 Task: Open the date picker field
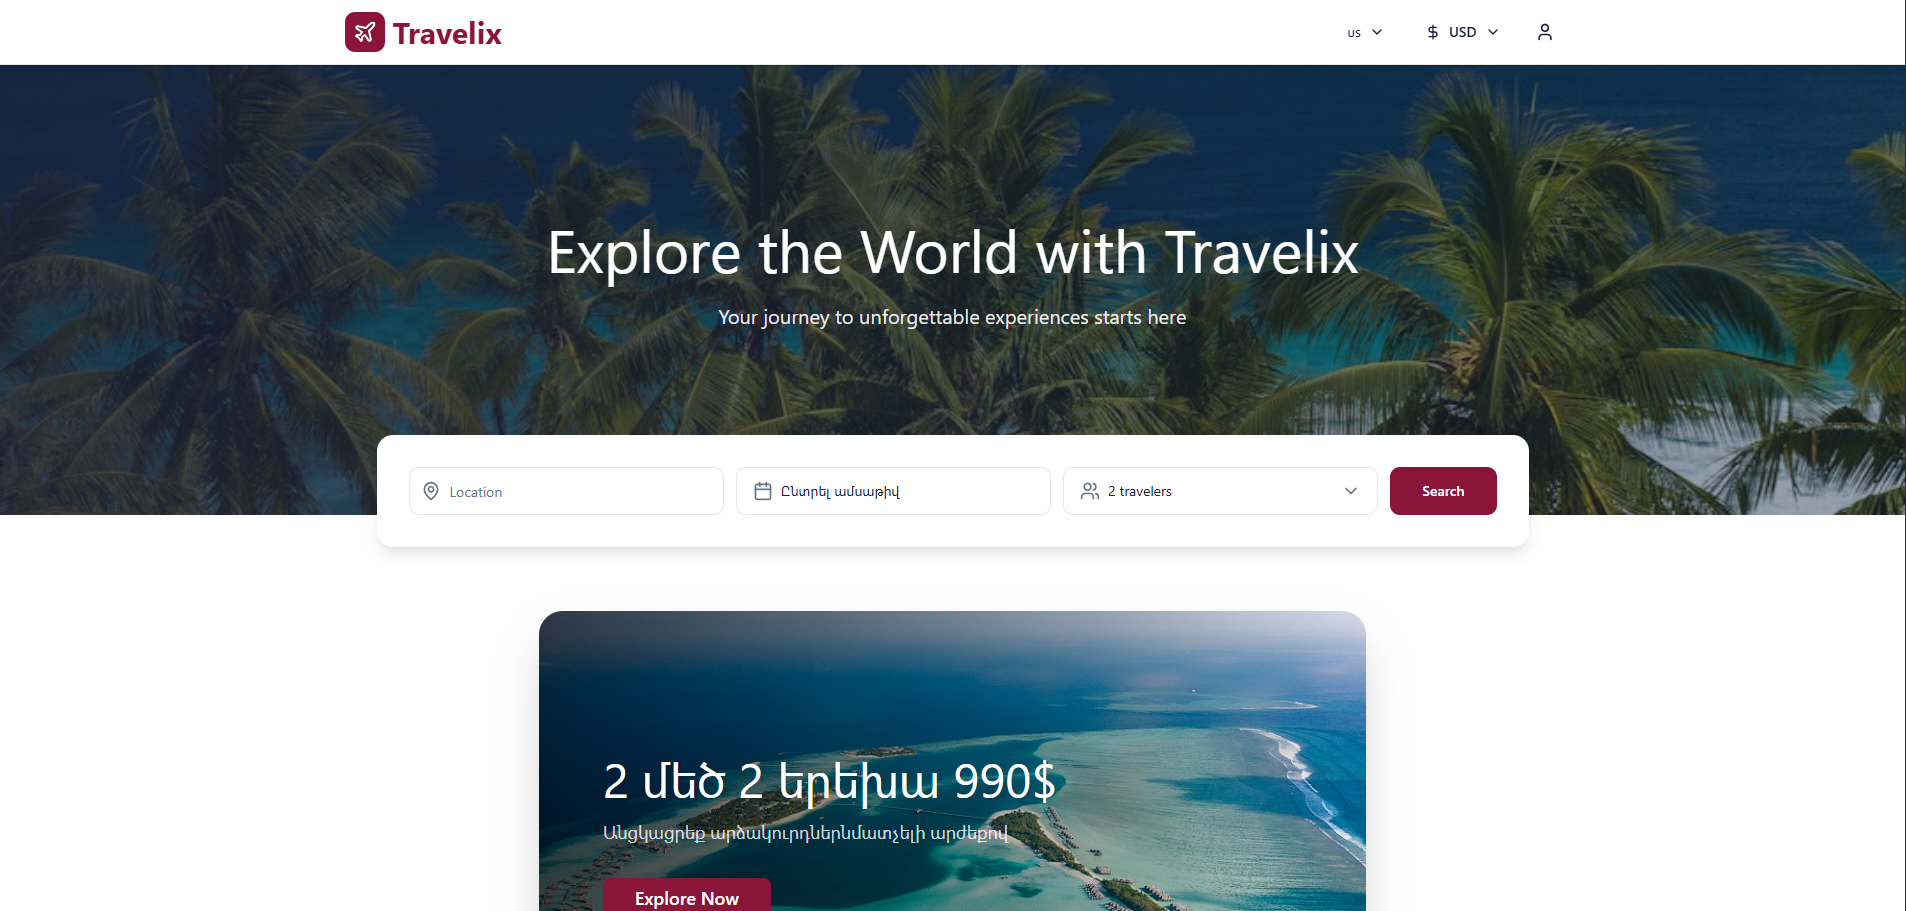[x=893, y=491]
